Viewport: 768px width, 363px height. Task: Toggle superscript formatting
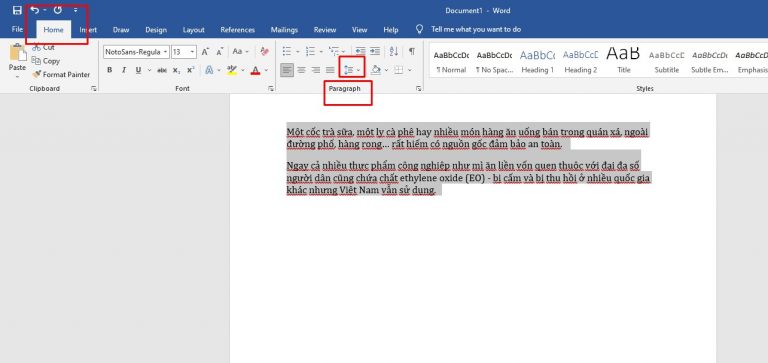click(x=191, y=70)
